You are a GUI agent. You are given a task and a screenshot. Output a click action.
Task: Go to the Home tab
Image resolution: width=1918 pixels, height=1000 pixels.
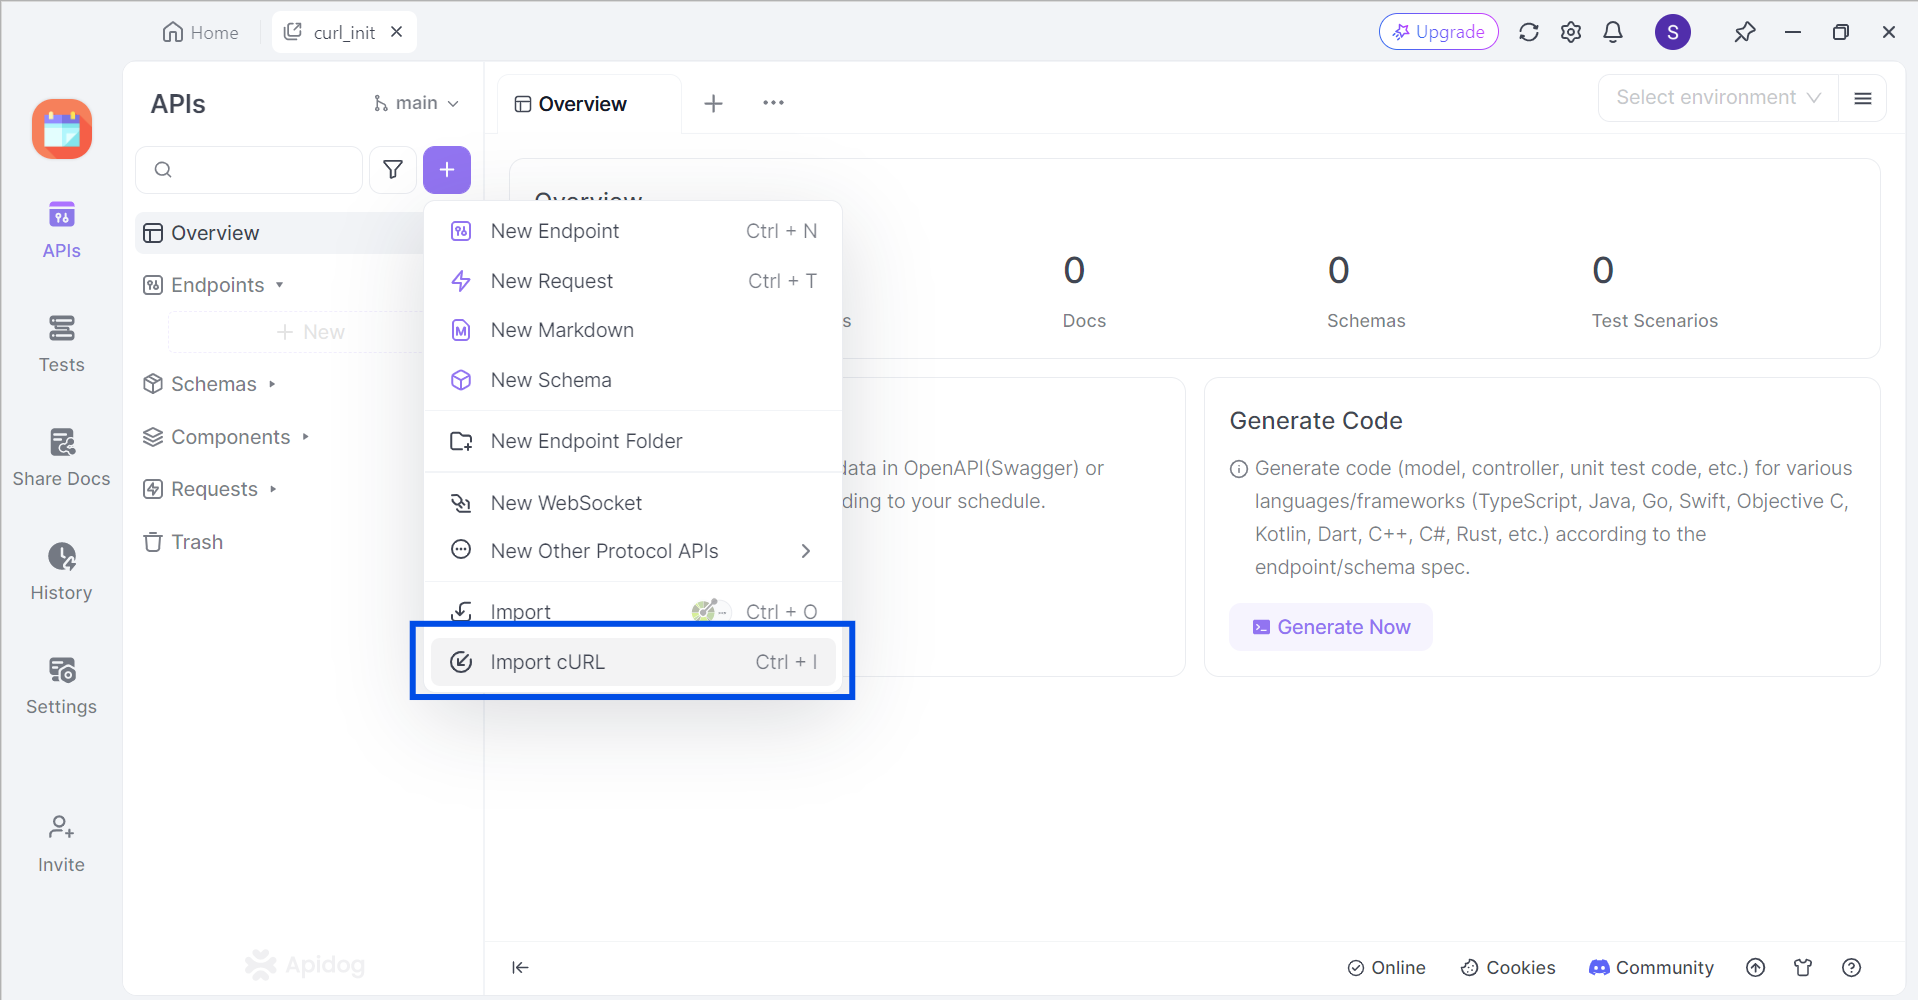[x=201, y=32]
